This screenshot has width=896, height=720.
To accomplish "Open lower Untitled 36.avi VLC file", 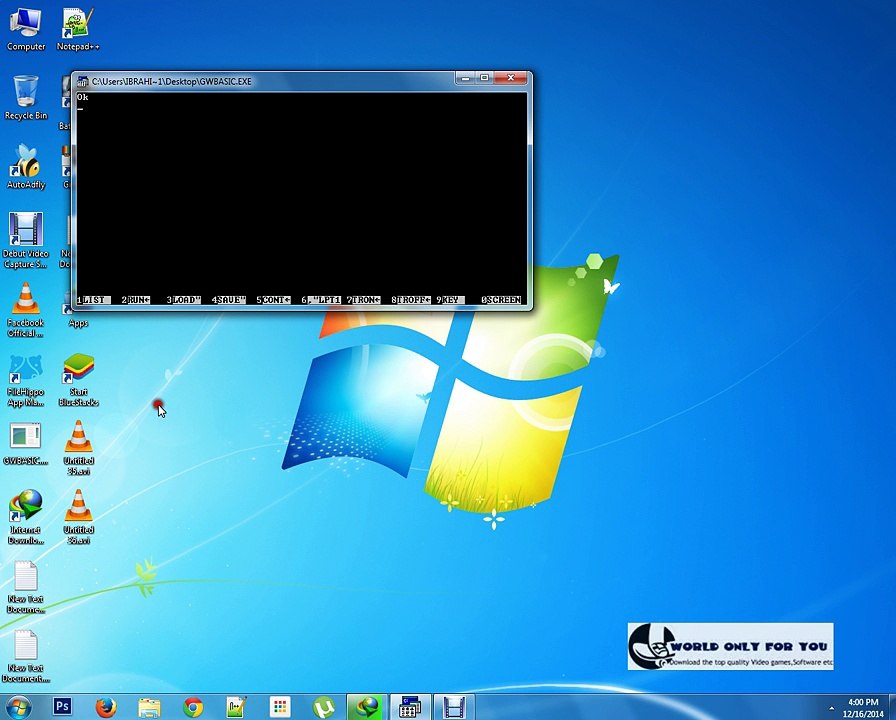I will click(78, 517).
